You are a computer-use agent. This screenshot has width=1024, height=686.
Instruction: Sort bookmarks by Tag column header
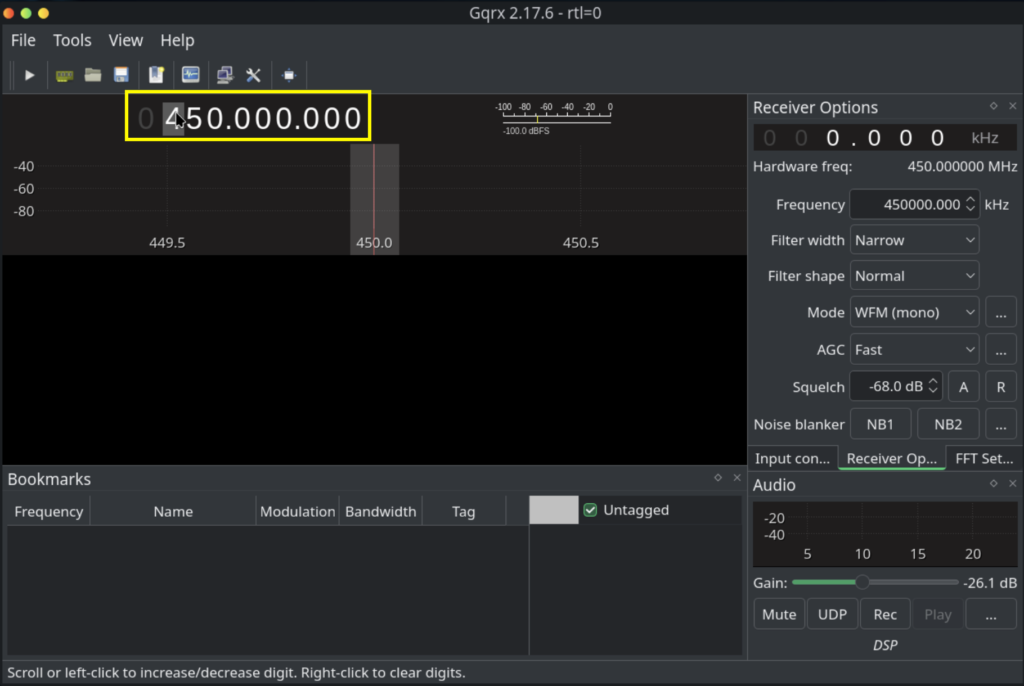[x=463, y=512]
